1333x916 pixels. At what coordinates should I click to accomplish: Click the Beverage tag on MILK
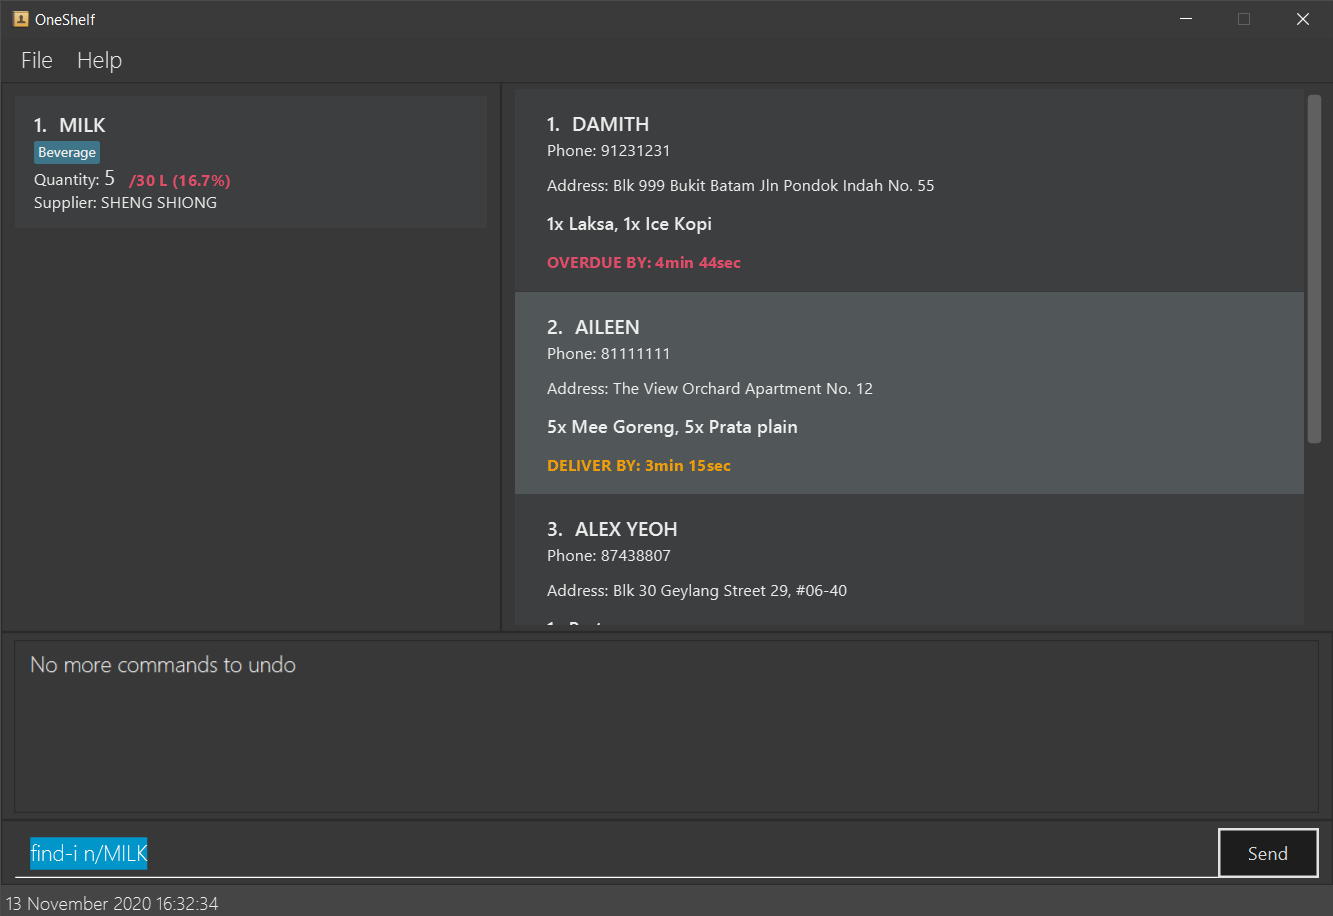(67, 152)
